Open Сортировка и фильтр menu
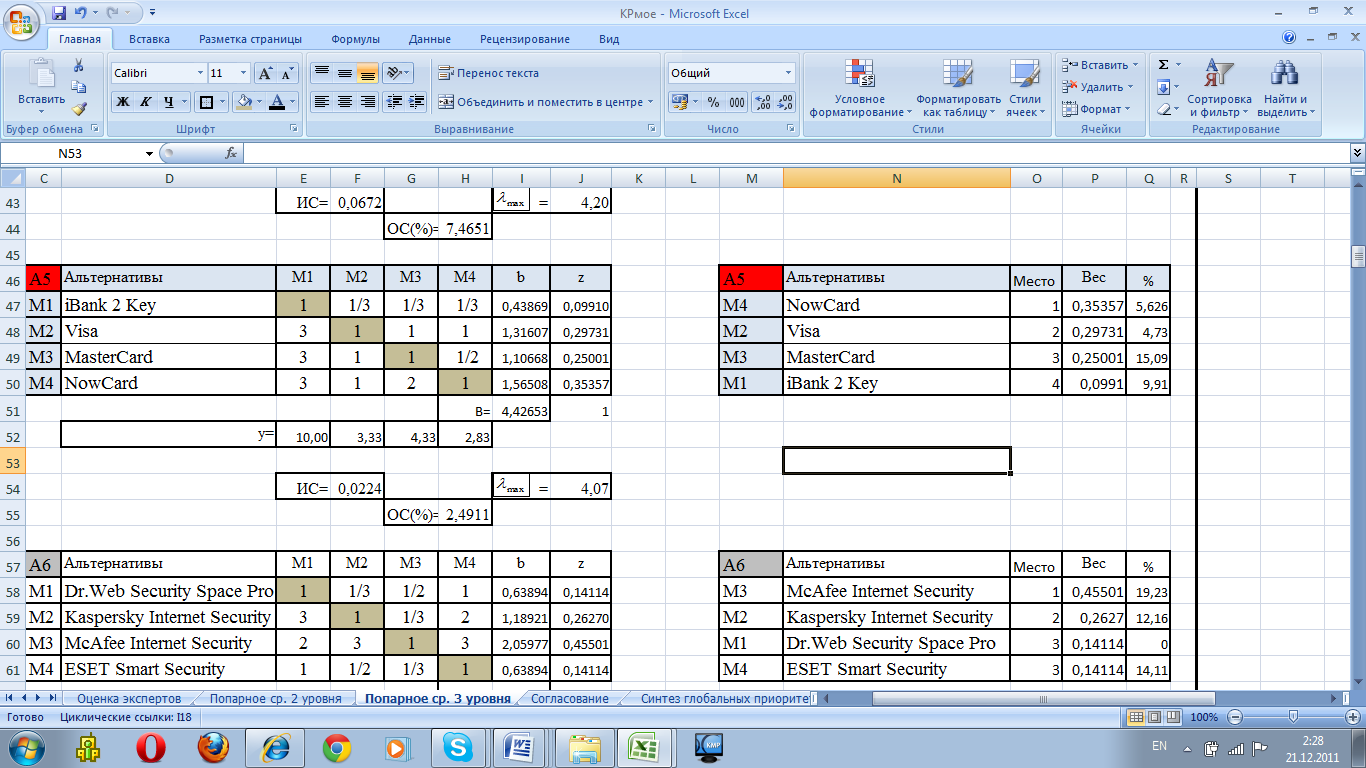The width and height of the screenshot is (1366, 768). click(x=1219, y=88)
